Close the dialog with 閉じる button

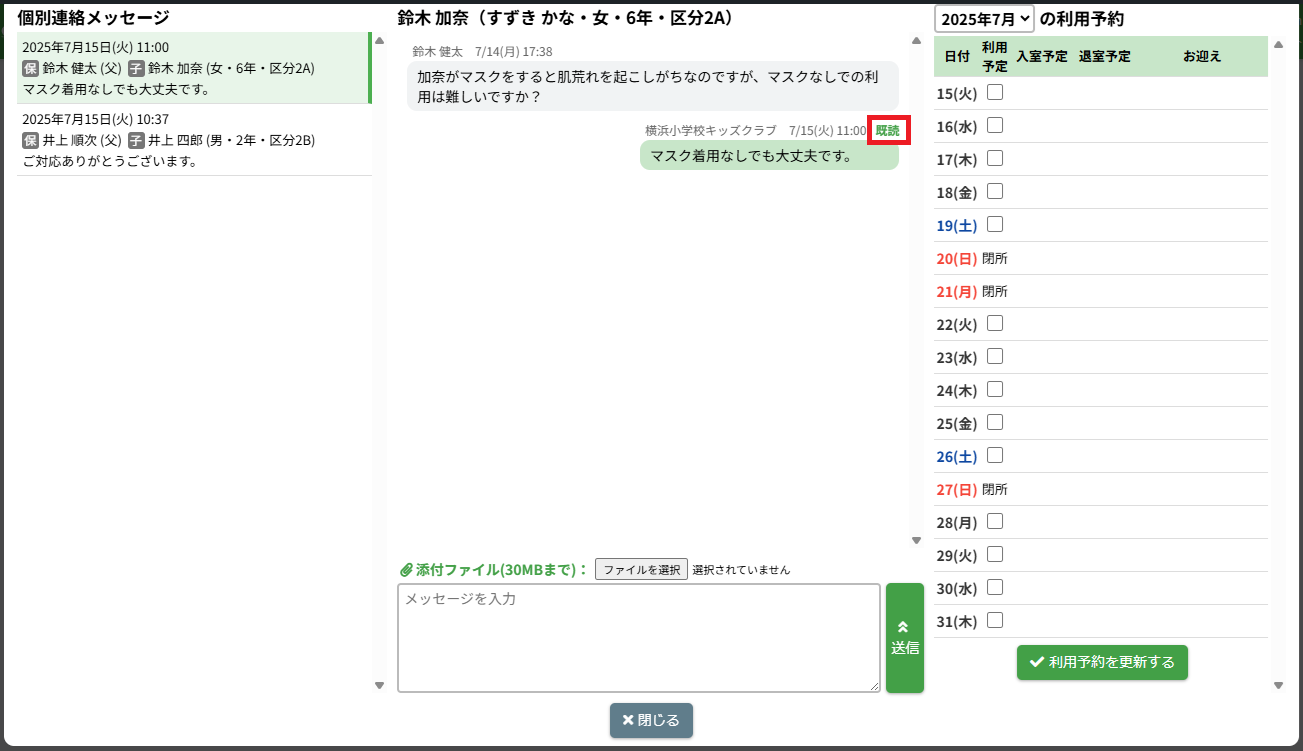[x=651, y=720]
